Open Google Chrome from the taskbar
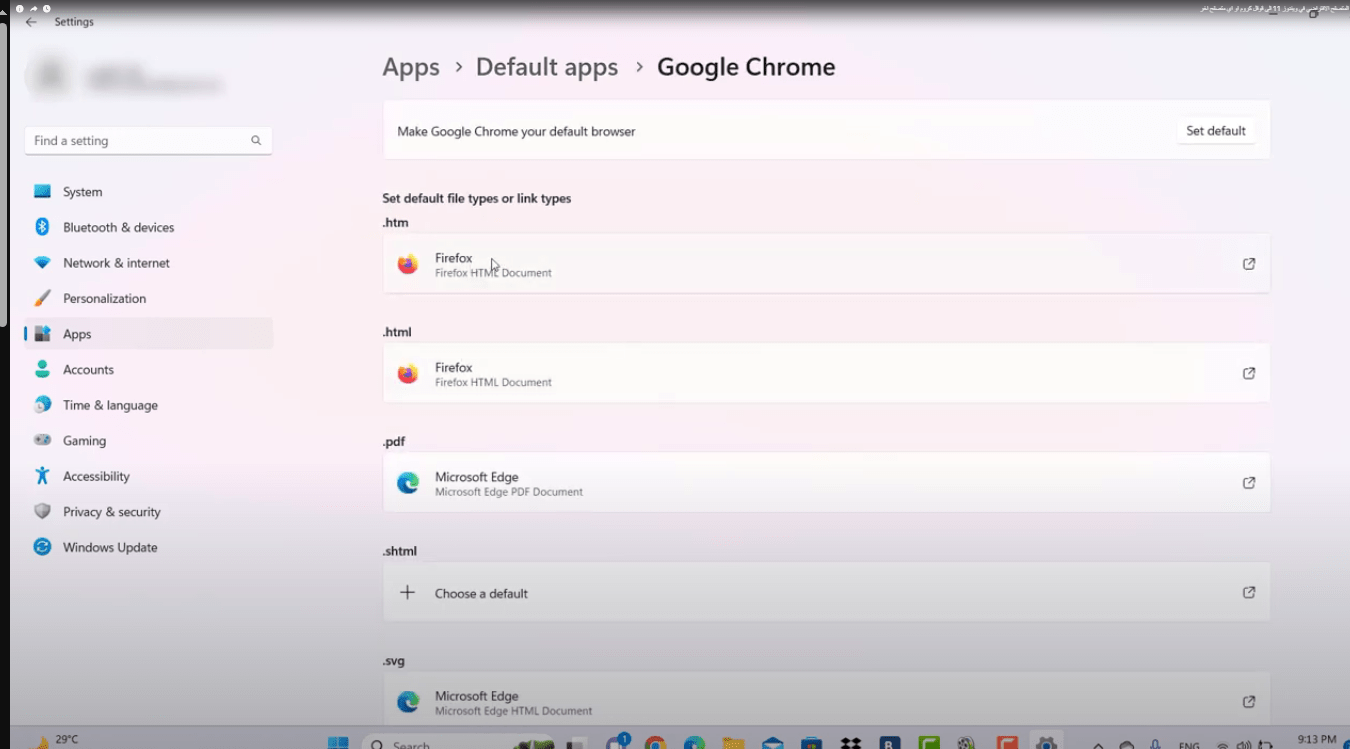 [656, 743]
